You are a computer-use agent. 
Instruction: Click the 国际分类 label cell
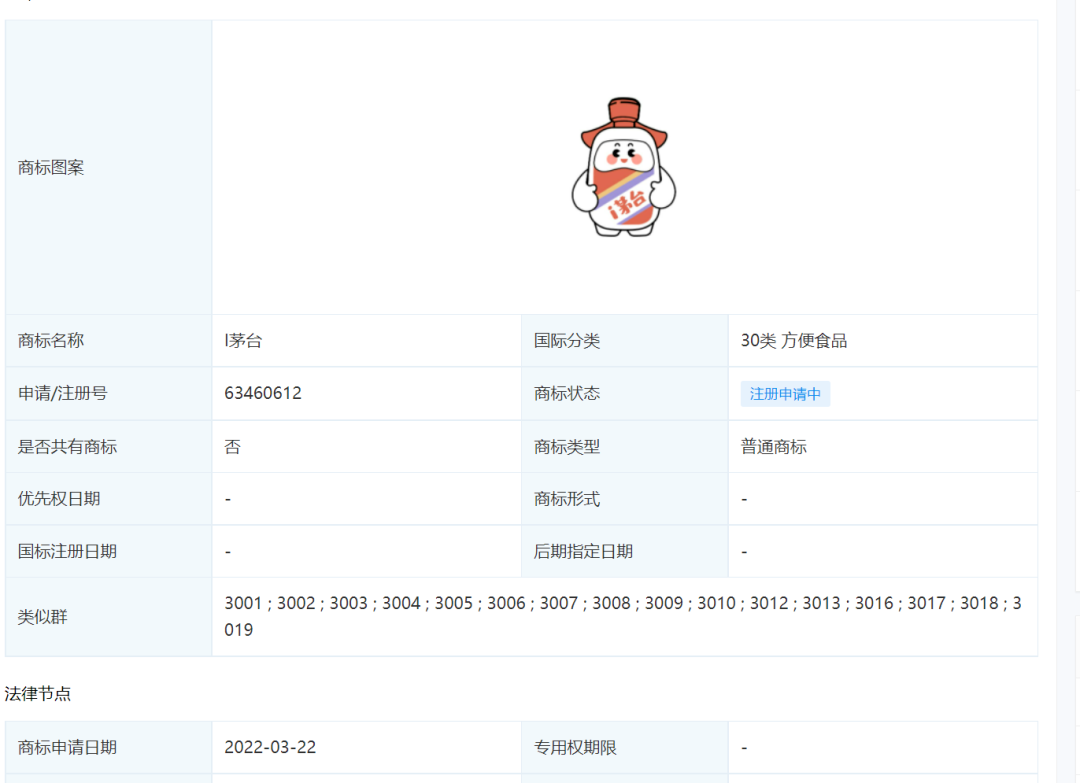click(625, 340)
